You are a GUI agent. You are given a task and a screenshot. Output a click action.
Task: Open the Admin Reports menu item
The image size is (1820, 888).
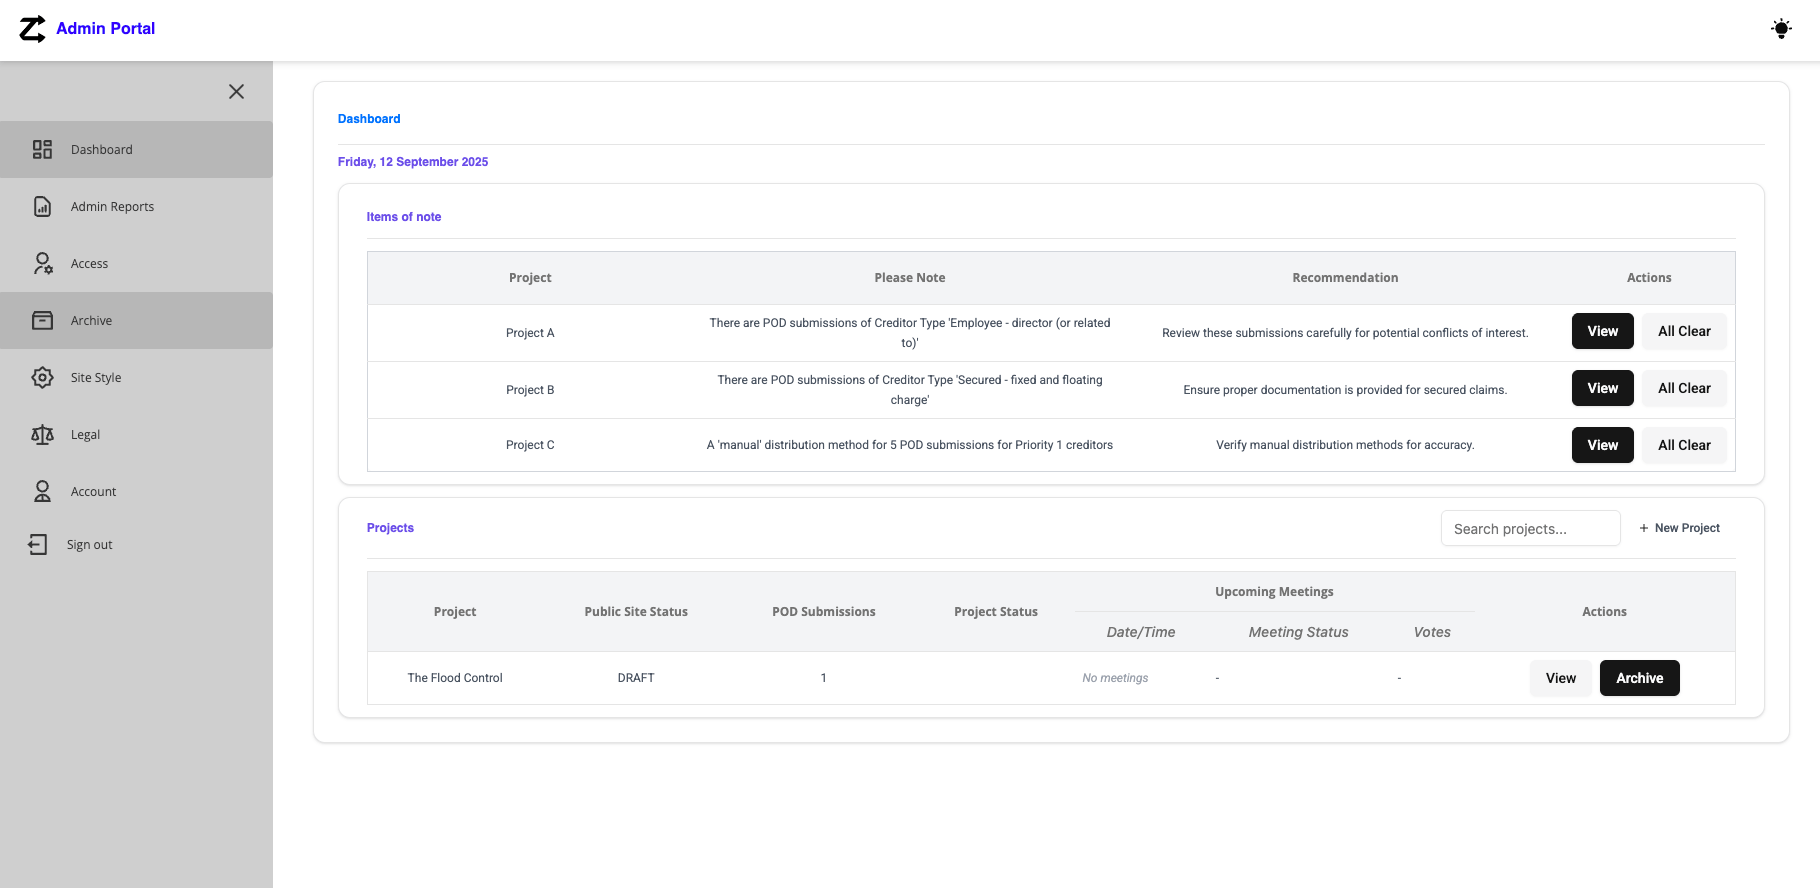(x=112, y=207)
